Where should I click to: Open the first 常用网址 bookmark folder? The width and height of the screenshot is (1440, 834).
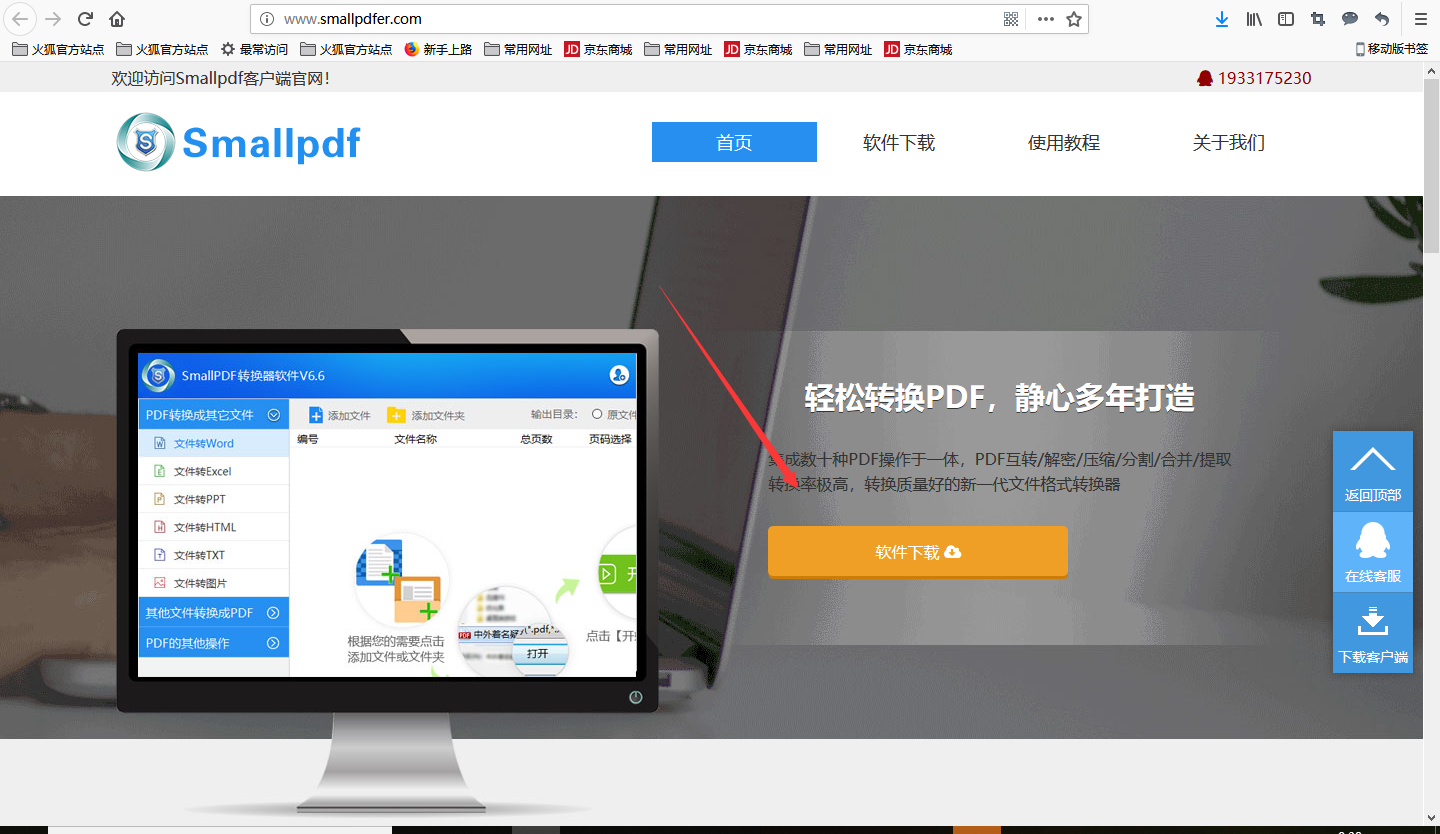[x=518, y=49]
